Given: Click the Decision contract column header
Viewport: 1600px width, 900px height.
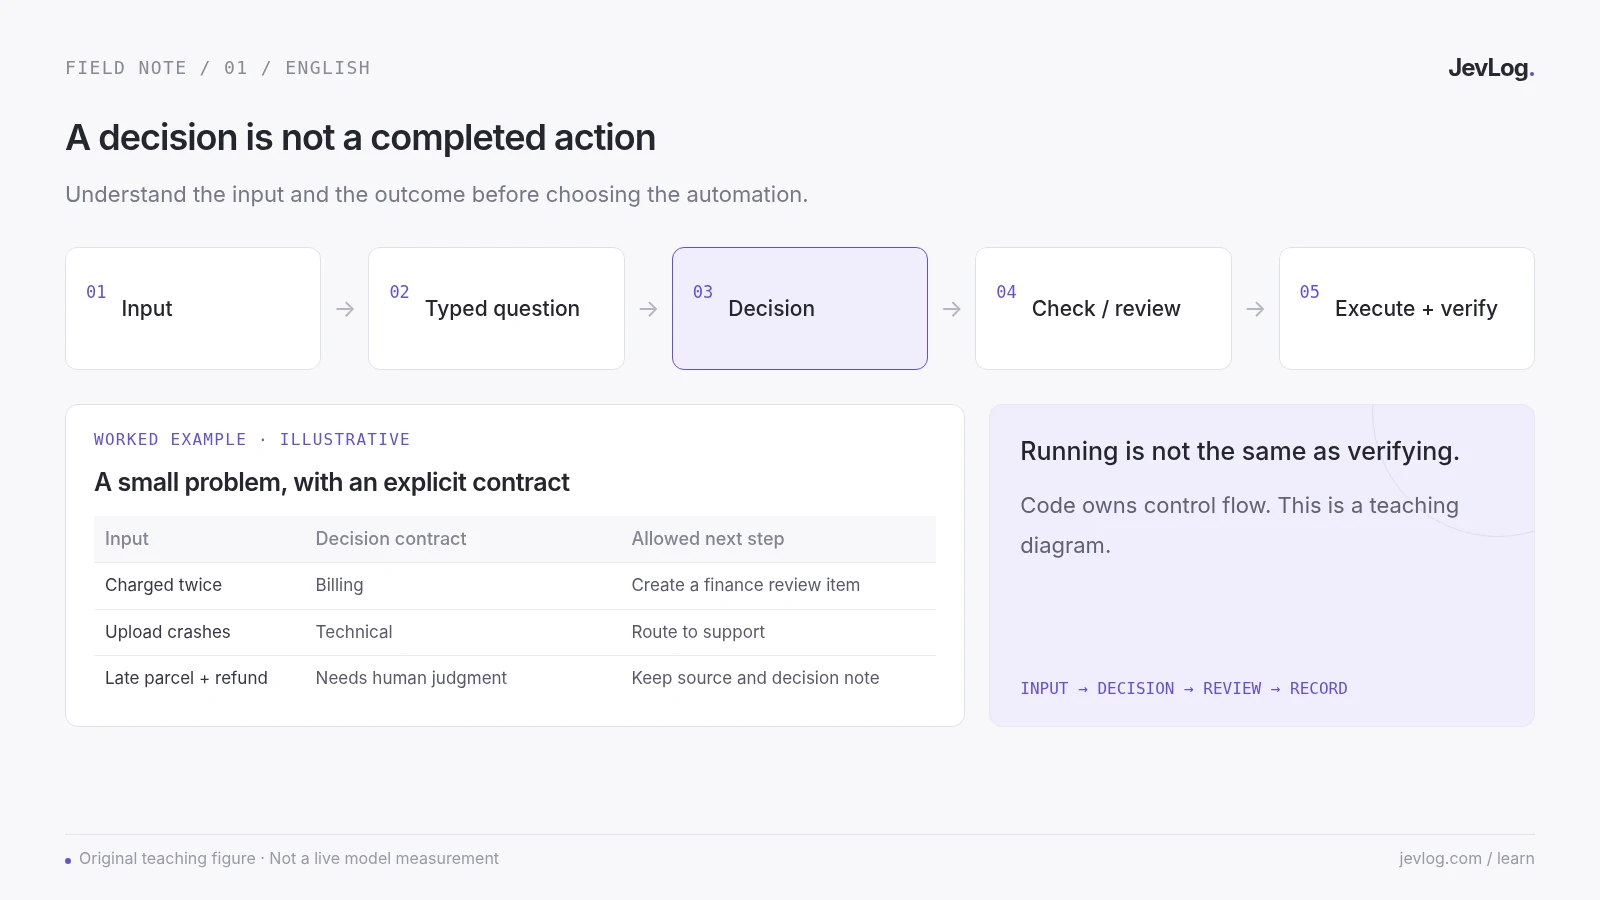Looking at the screenshot, I should [391, 539].
